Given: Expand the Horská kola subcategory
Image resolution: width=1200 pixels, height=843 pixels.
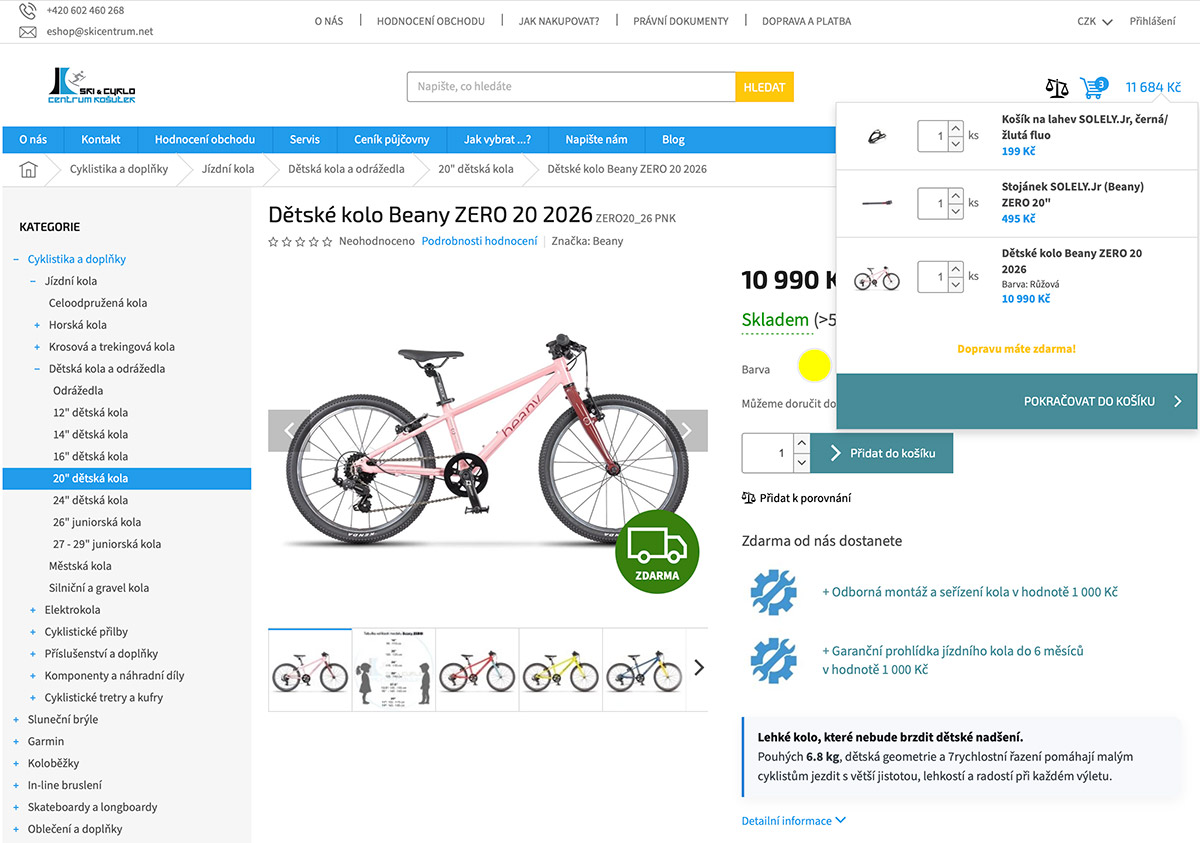Looking at the screenshot, I should [x=37, y=325].
